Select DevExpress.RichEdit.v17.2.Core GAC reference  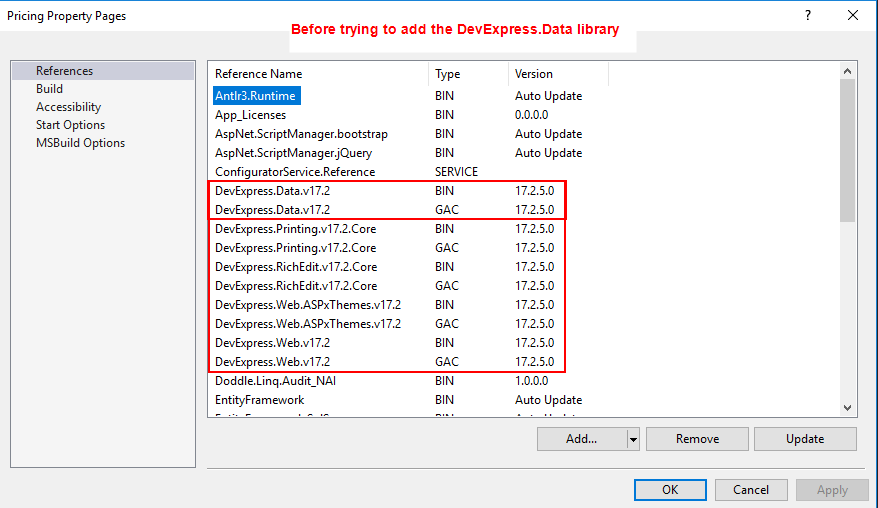296,286
